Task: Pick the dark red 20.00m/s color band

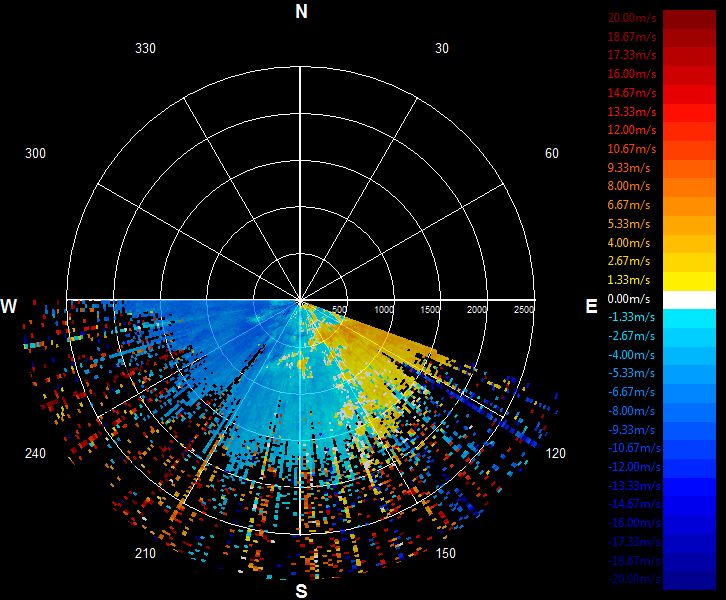Action: pyautogui.click(x=689, y=19)
